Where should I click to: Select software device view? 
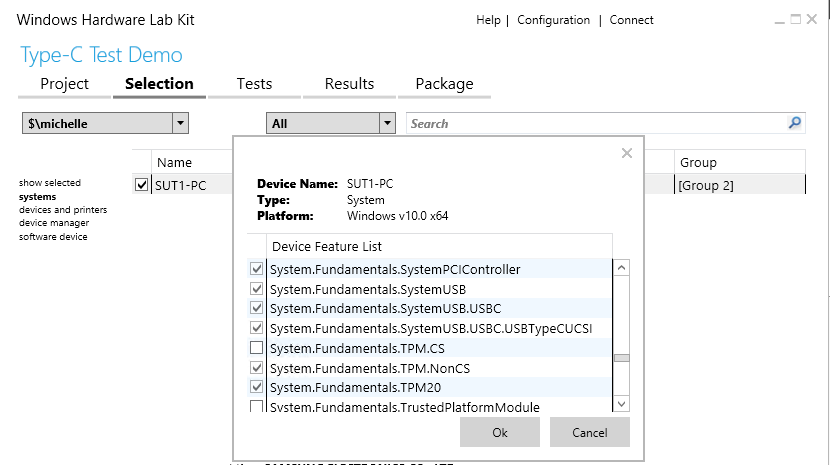tap(53, 237)
